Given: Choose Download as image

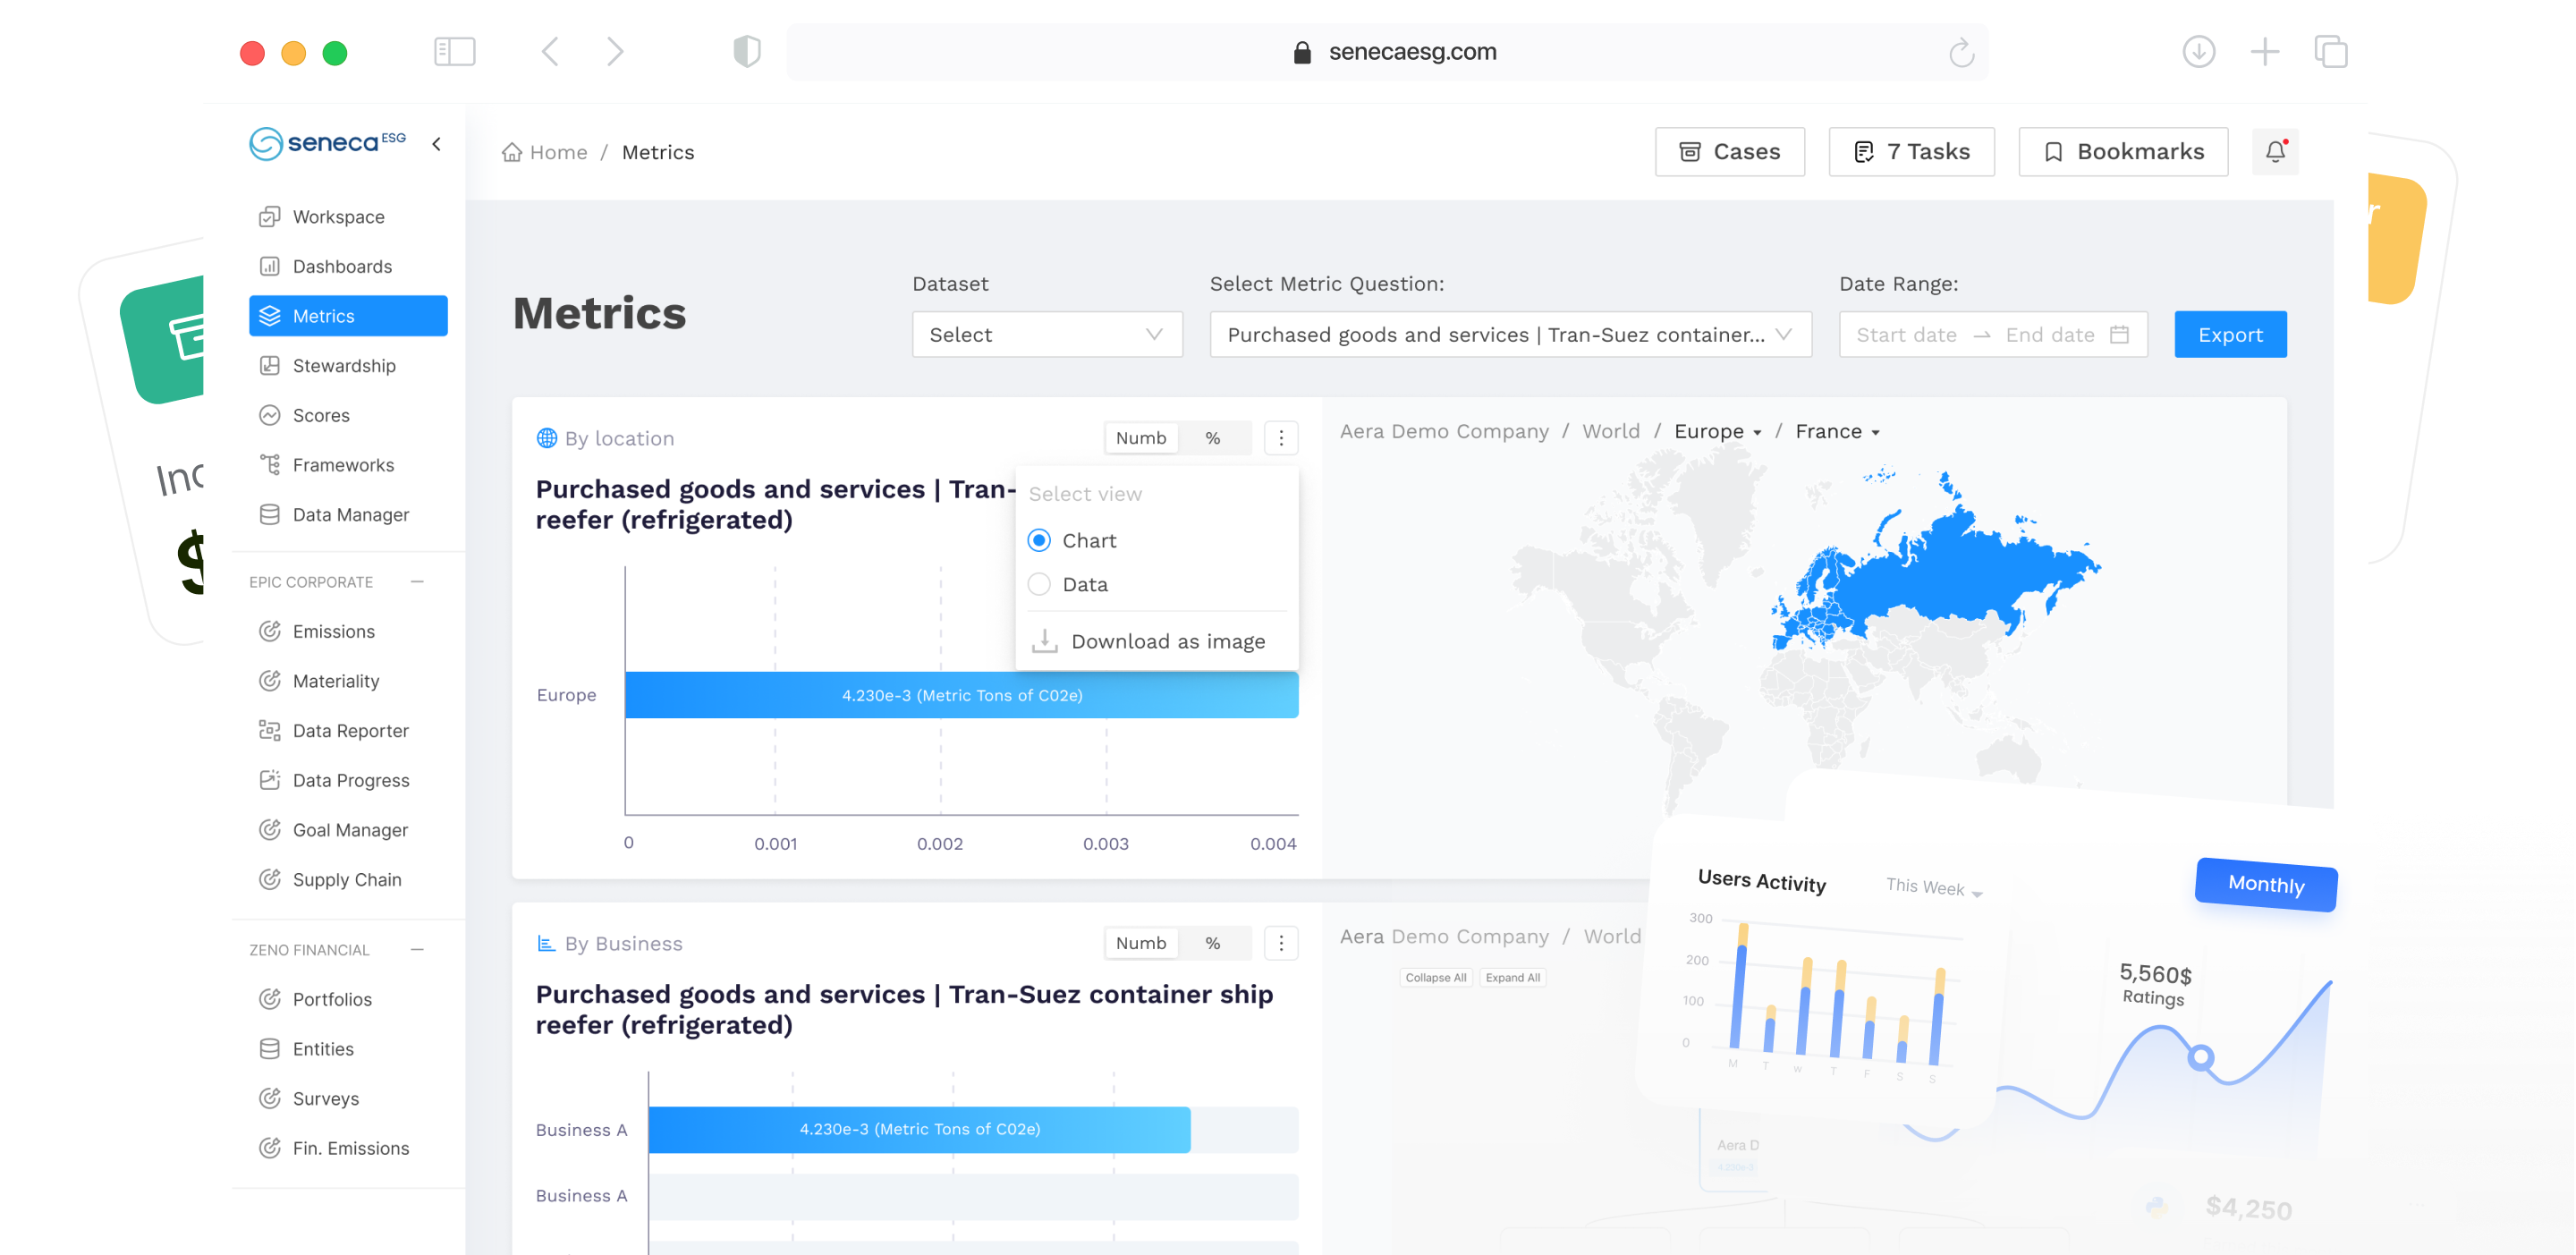Looking at the screenshot, I should click(1167, 641).
